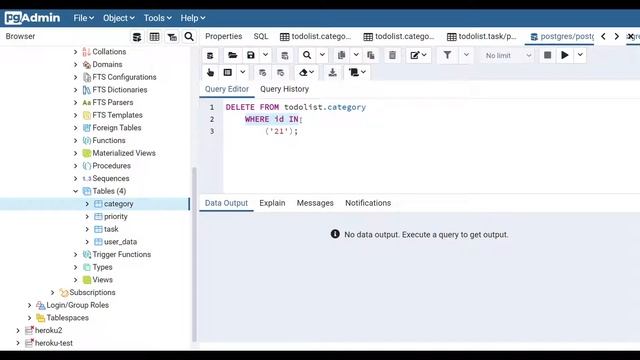Switch to the Properties tab
The height and width of the screenshot is (360, 640).
pyautogui.click(x=224, y=36)
